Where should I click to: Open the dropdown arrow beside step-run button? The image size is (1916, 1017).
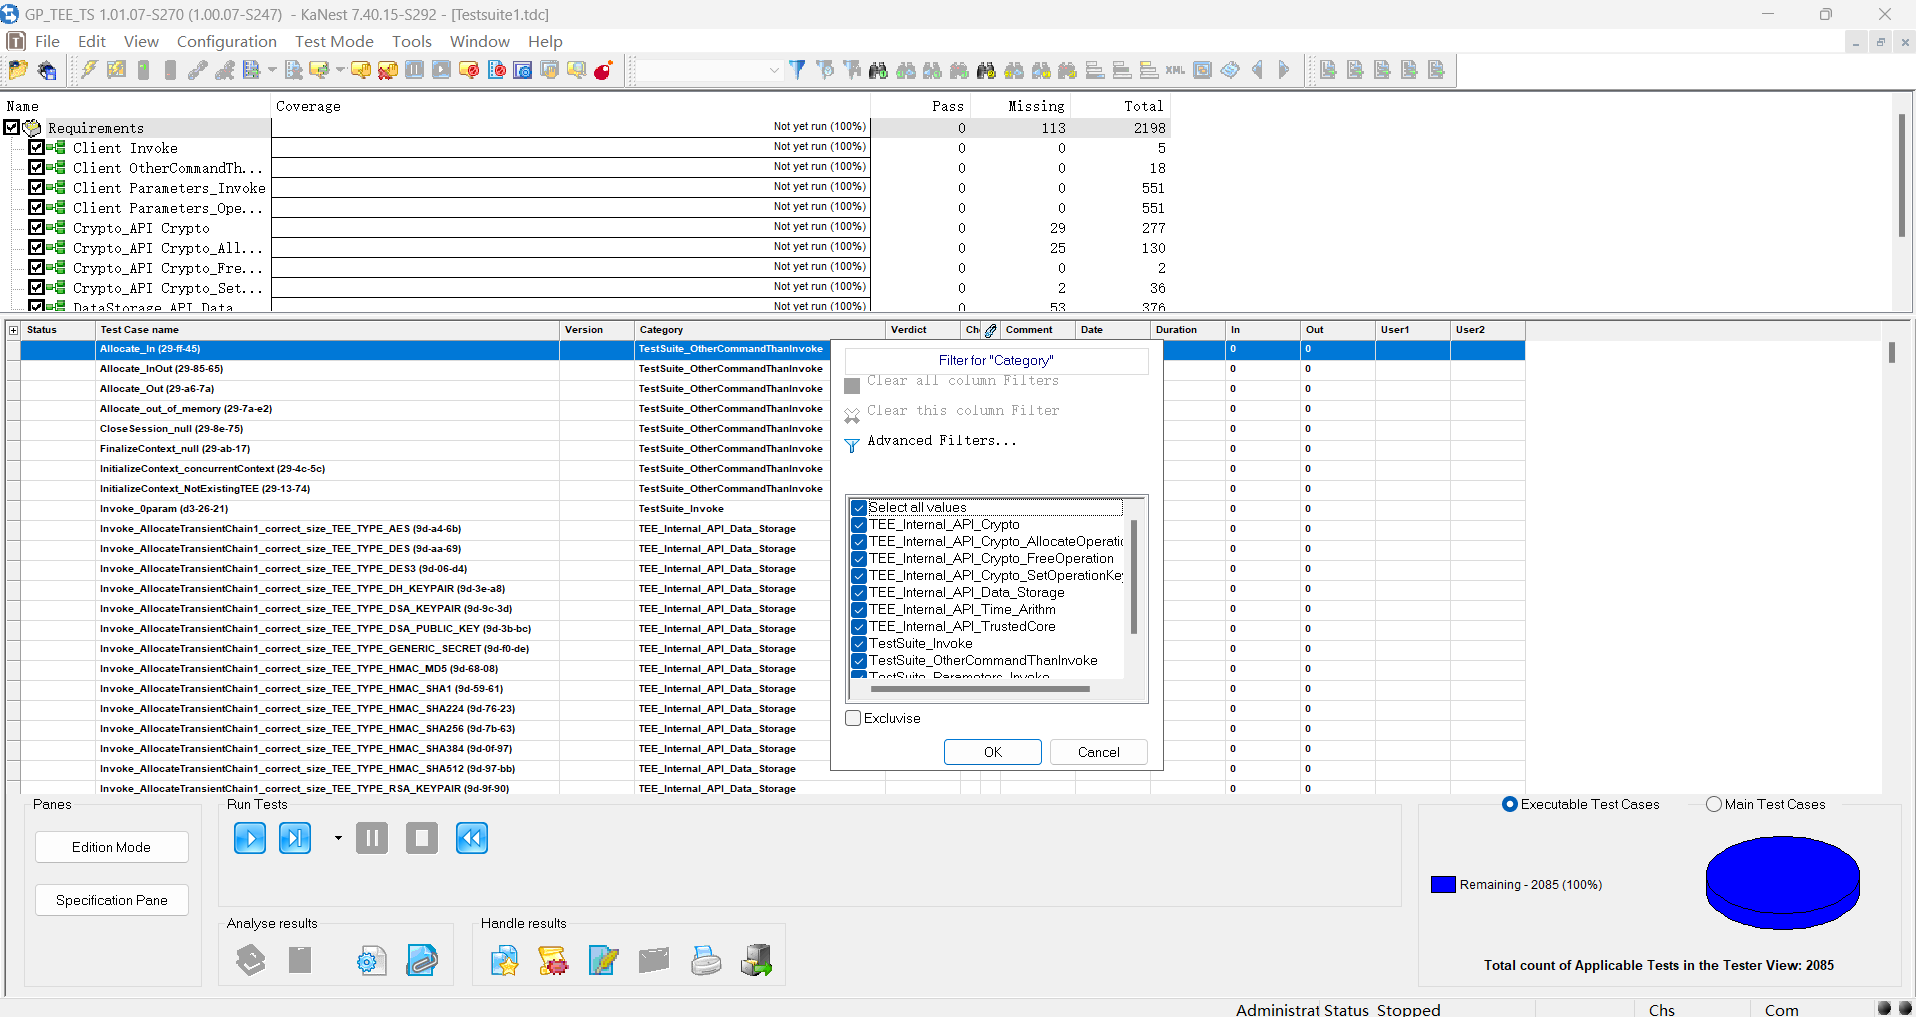coord(338,838)
